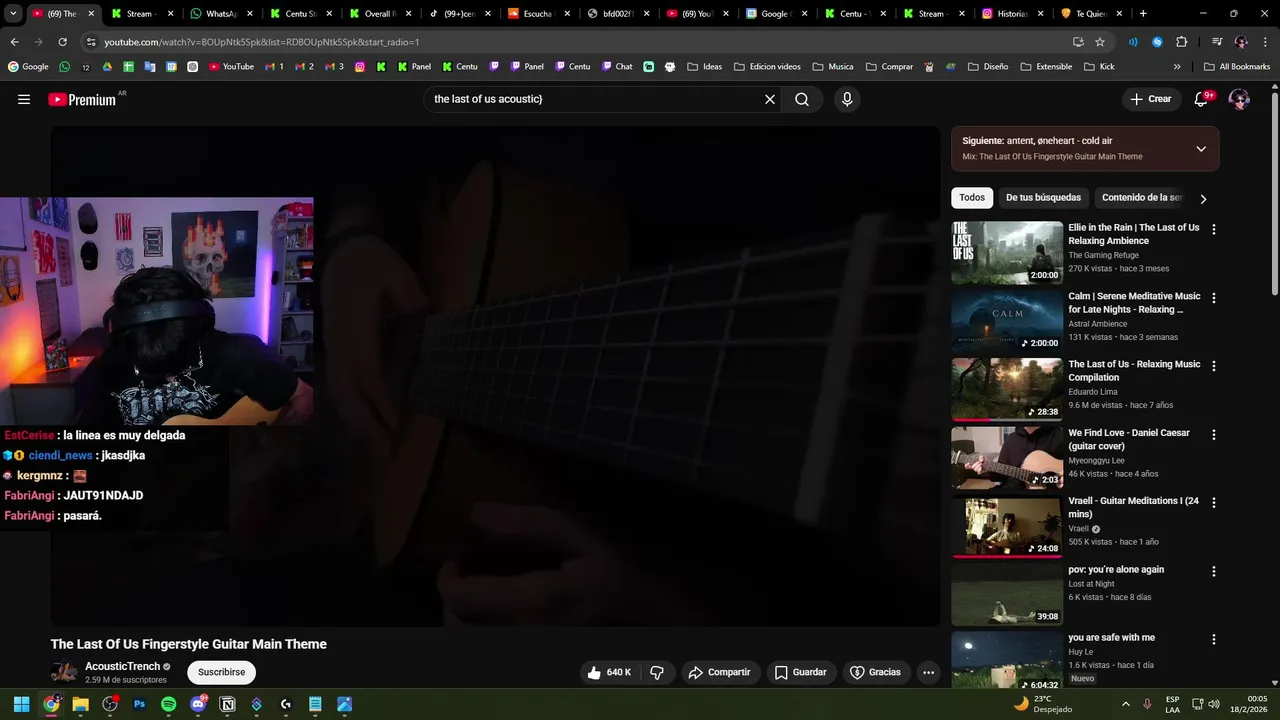This screenshot has height=720, width=1280.
Task: Open Google Drive bookmark icon
Action: point(107,67)
